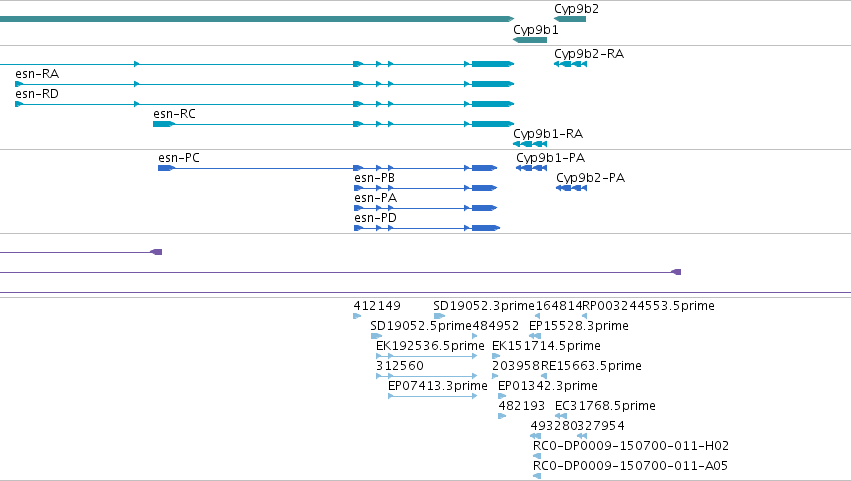Select the EK151714.5prime feature label
The width and height of the screenshot is (851, 481).
[x=547, y=346]
